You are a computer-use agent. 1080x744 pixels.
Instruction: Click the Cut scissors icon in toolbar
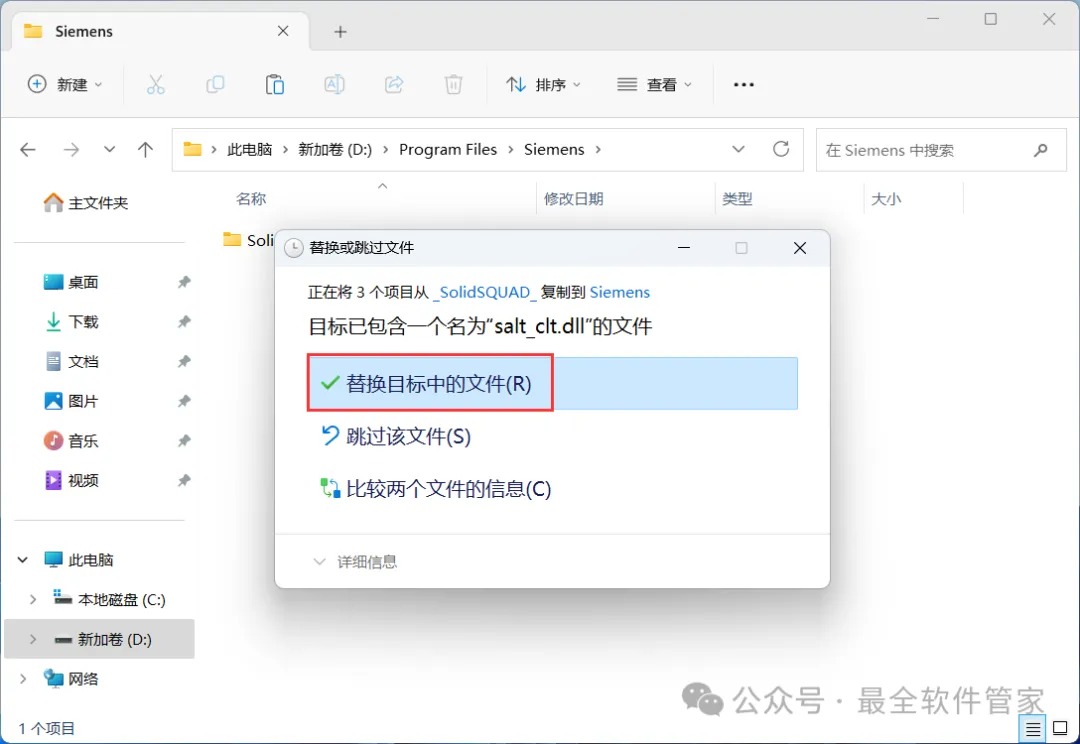click(x=156, y=85)
